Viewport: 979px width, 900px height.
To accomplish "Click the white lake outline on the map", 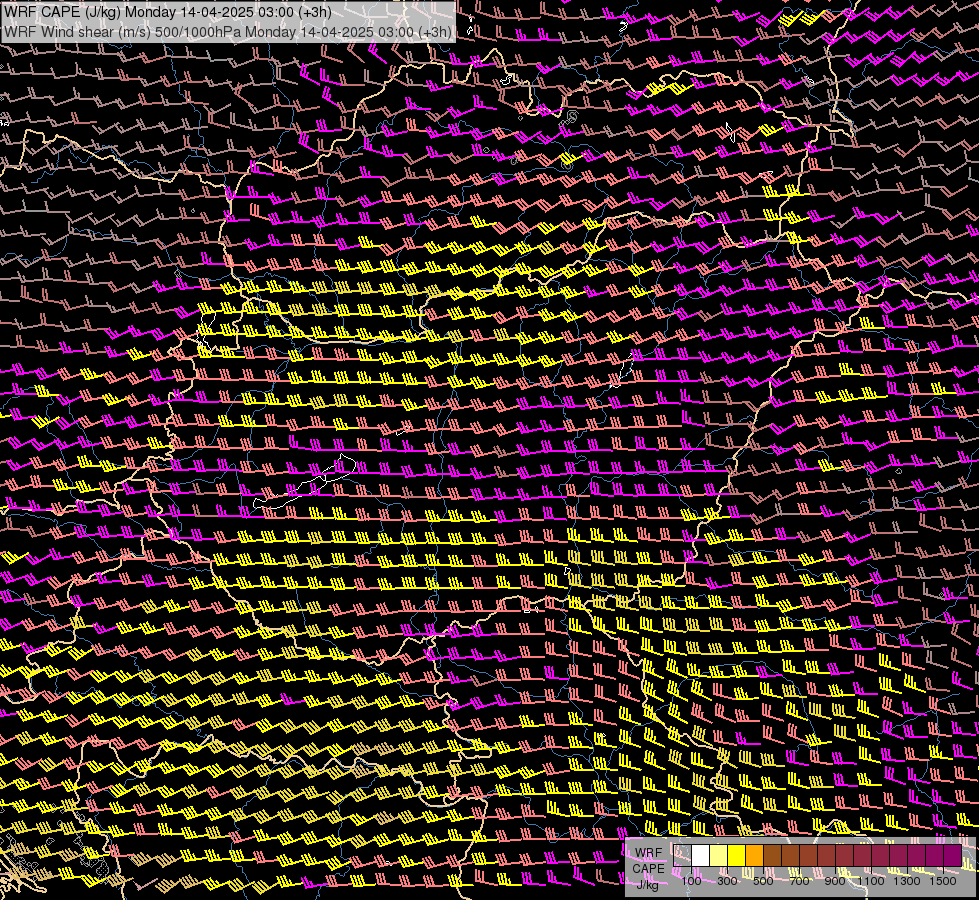I will (305, 483).
